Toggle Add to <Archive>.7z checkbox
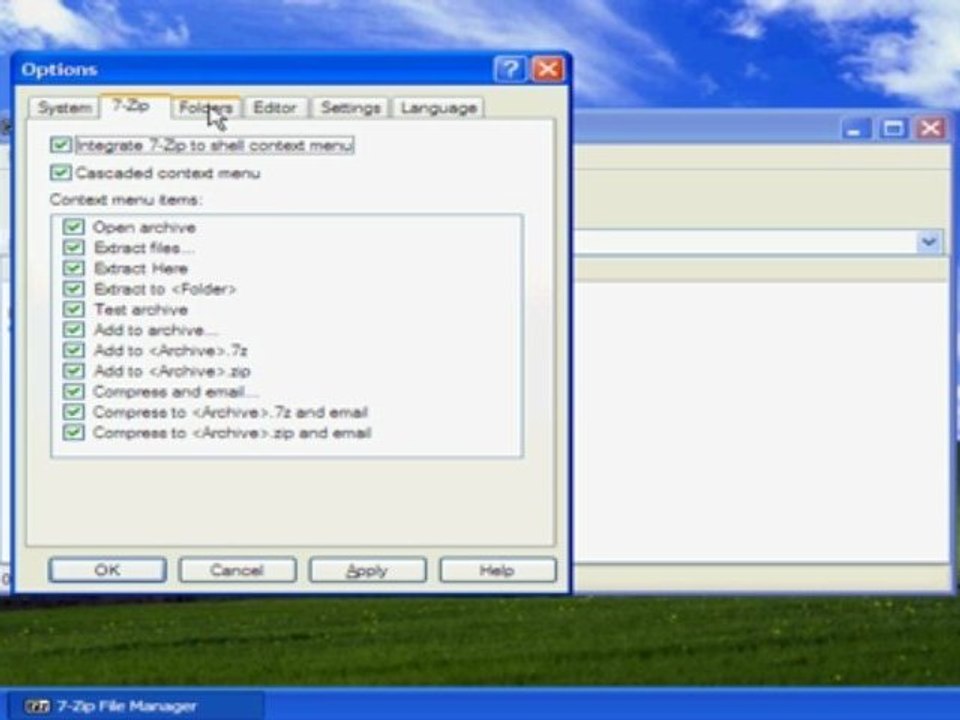The image size is (960, 720). click(x=73, y=350)
